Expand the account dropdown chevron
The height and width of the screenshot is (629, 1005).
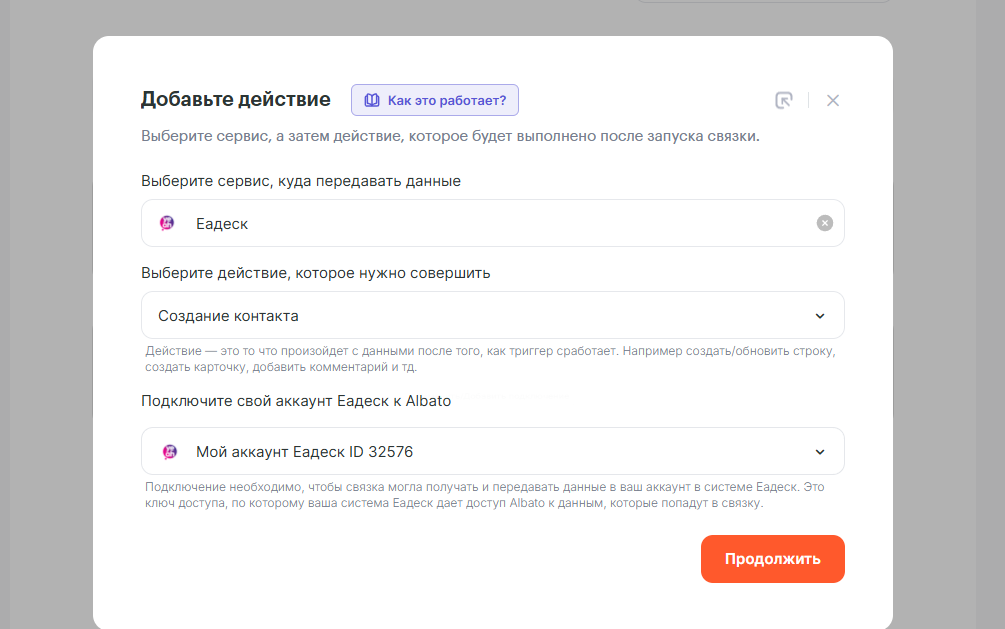[820, 452]
